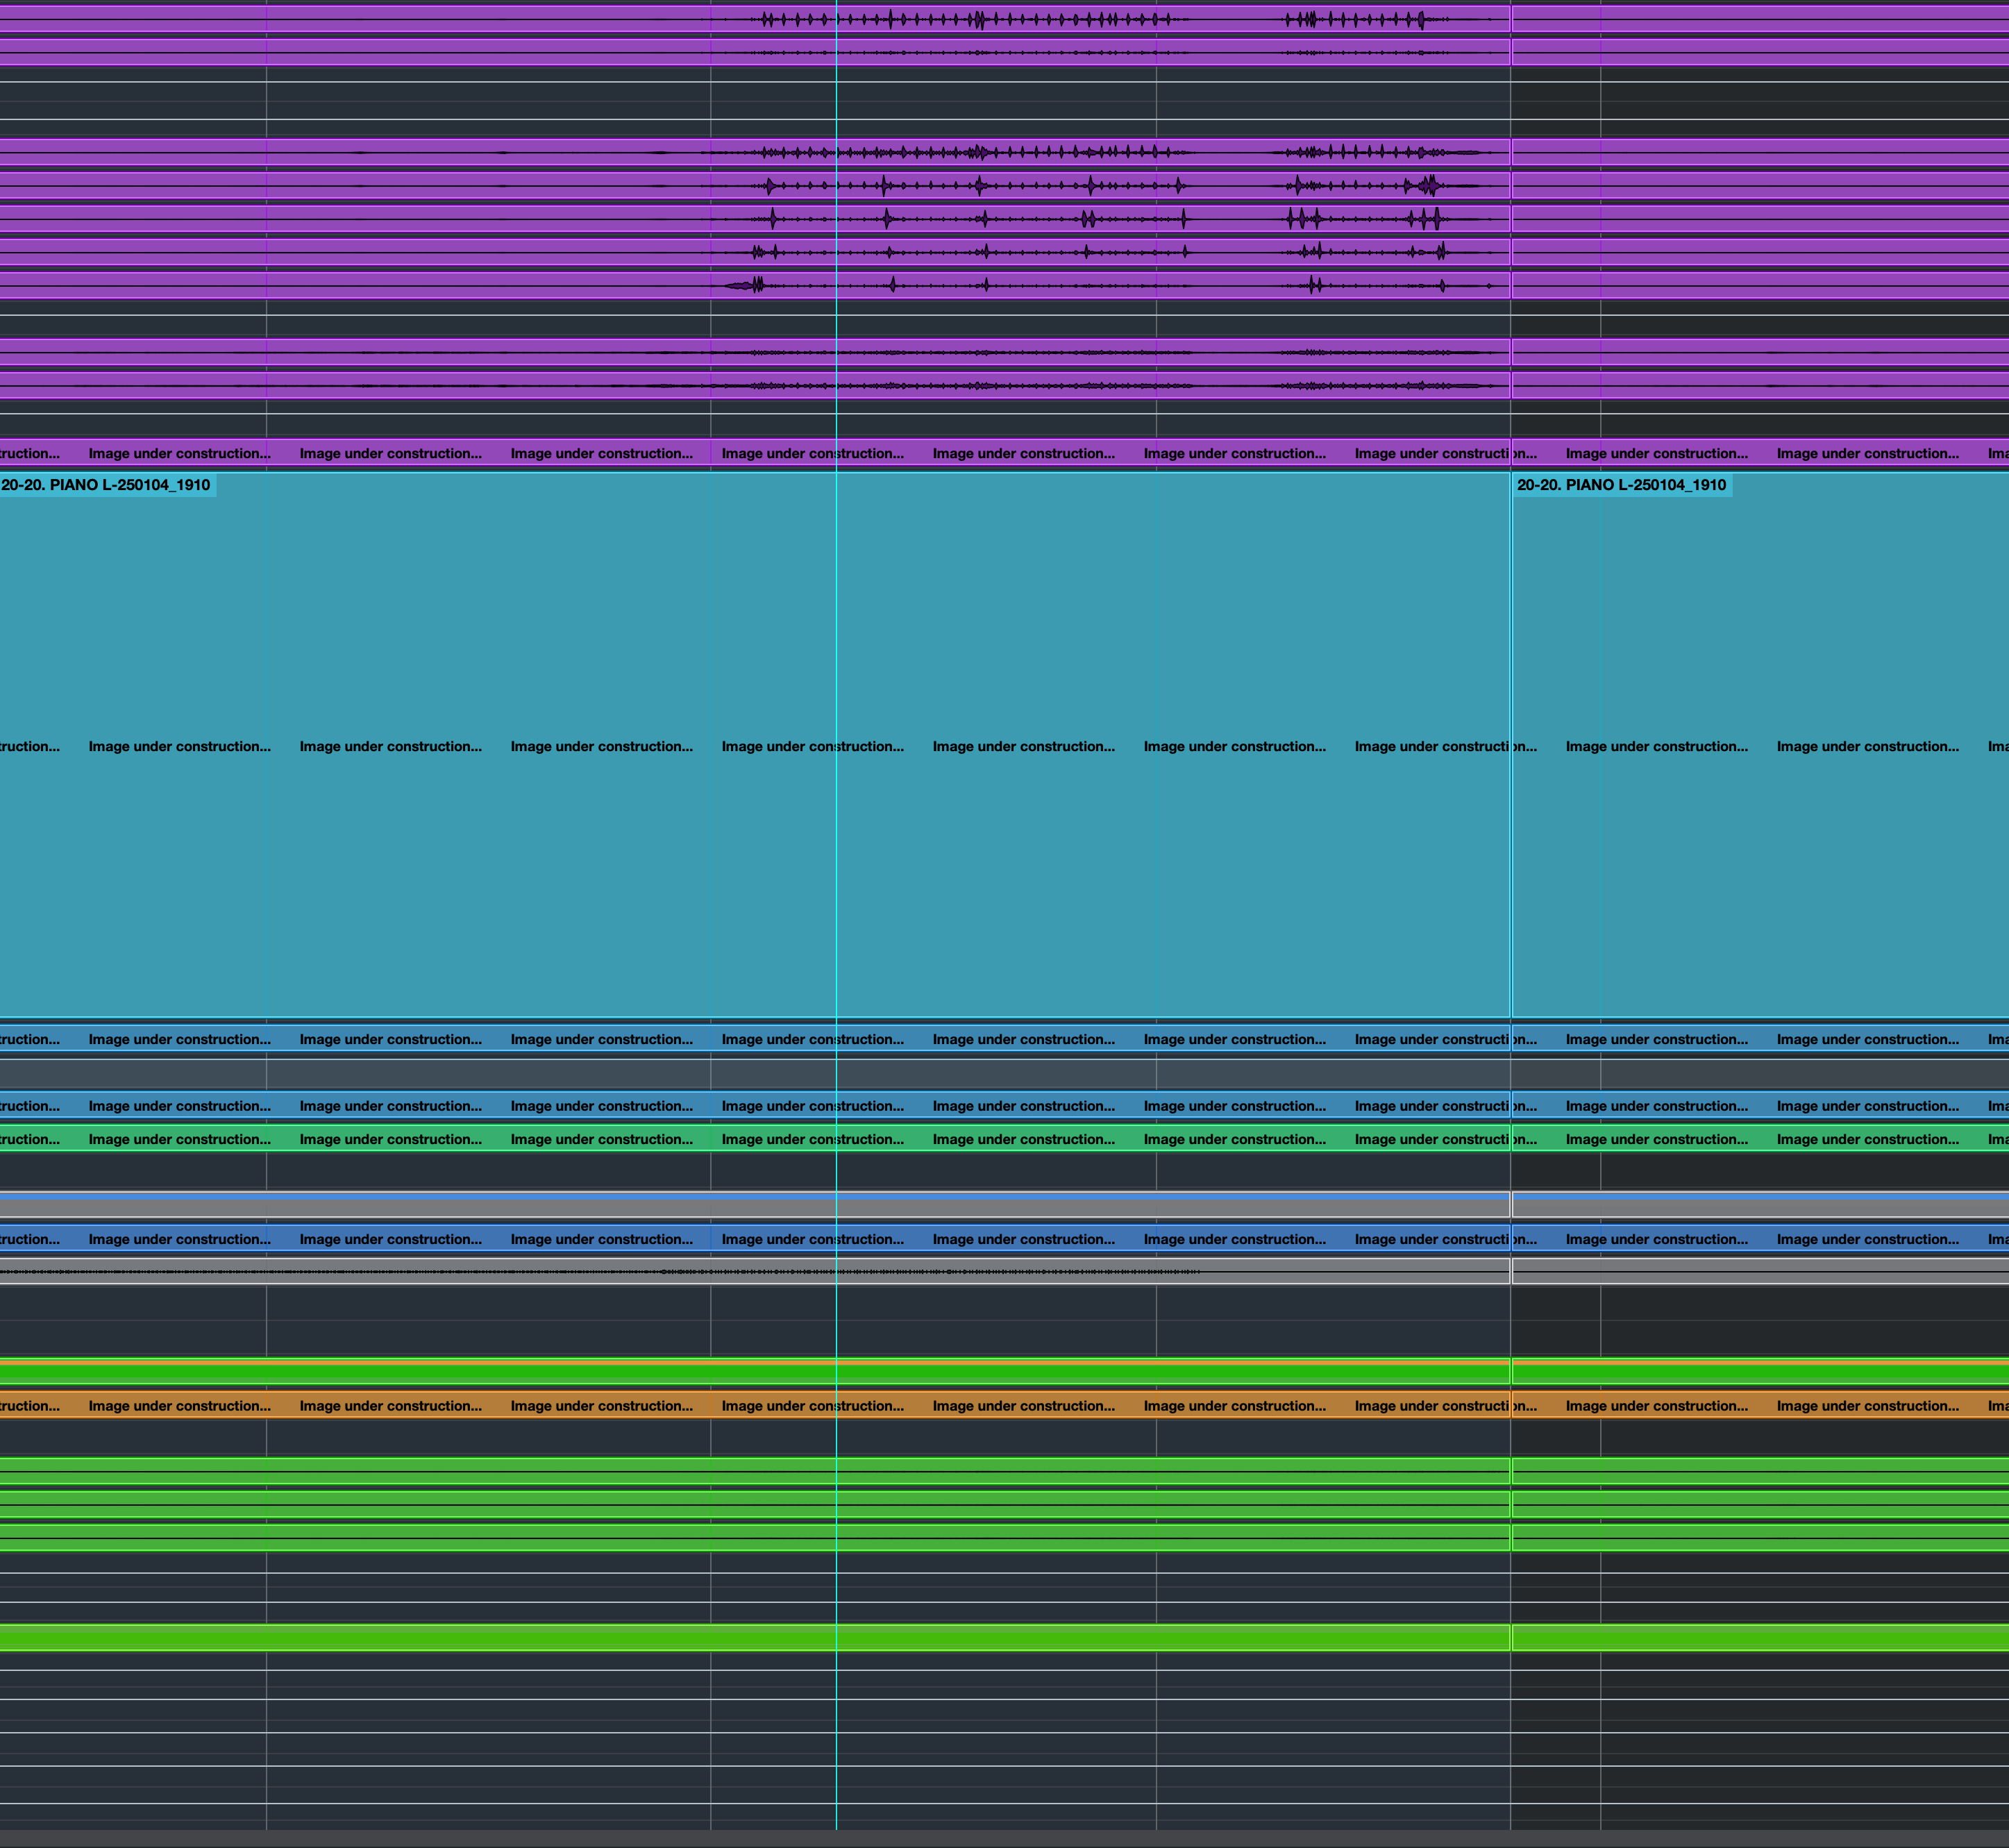The height and width of the screenshot is (1848, 2009).
Task: Select the thin orange-topped green clip
Action: (600, 1372)
